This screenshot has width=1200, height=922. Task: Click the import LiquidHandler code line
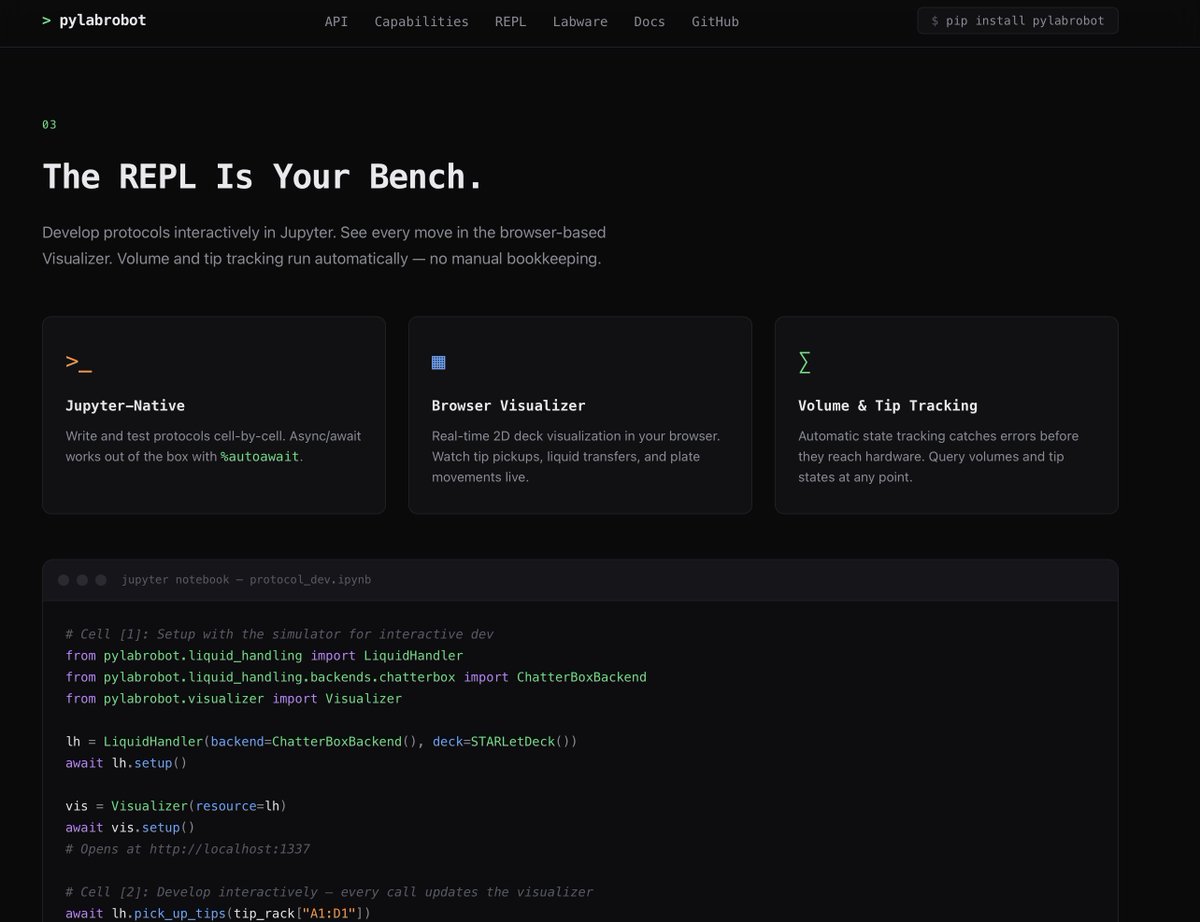(x=264, y=656)
